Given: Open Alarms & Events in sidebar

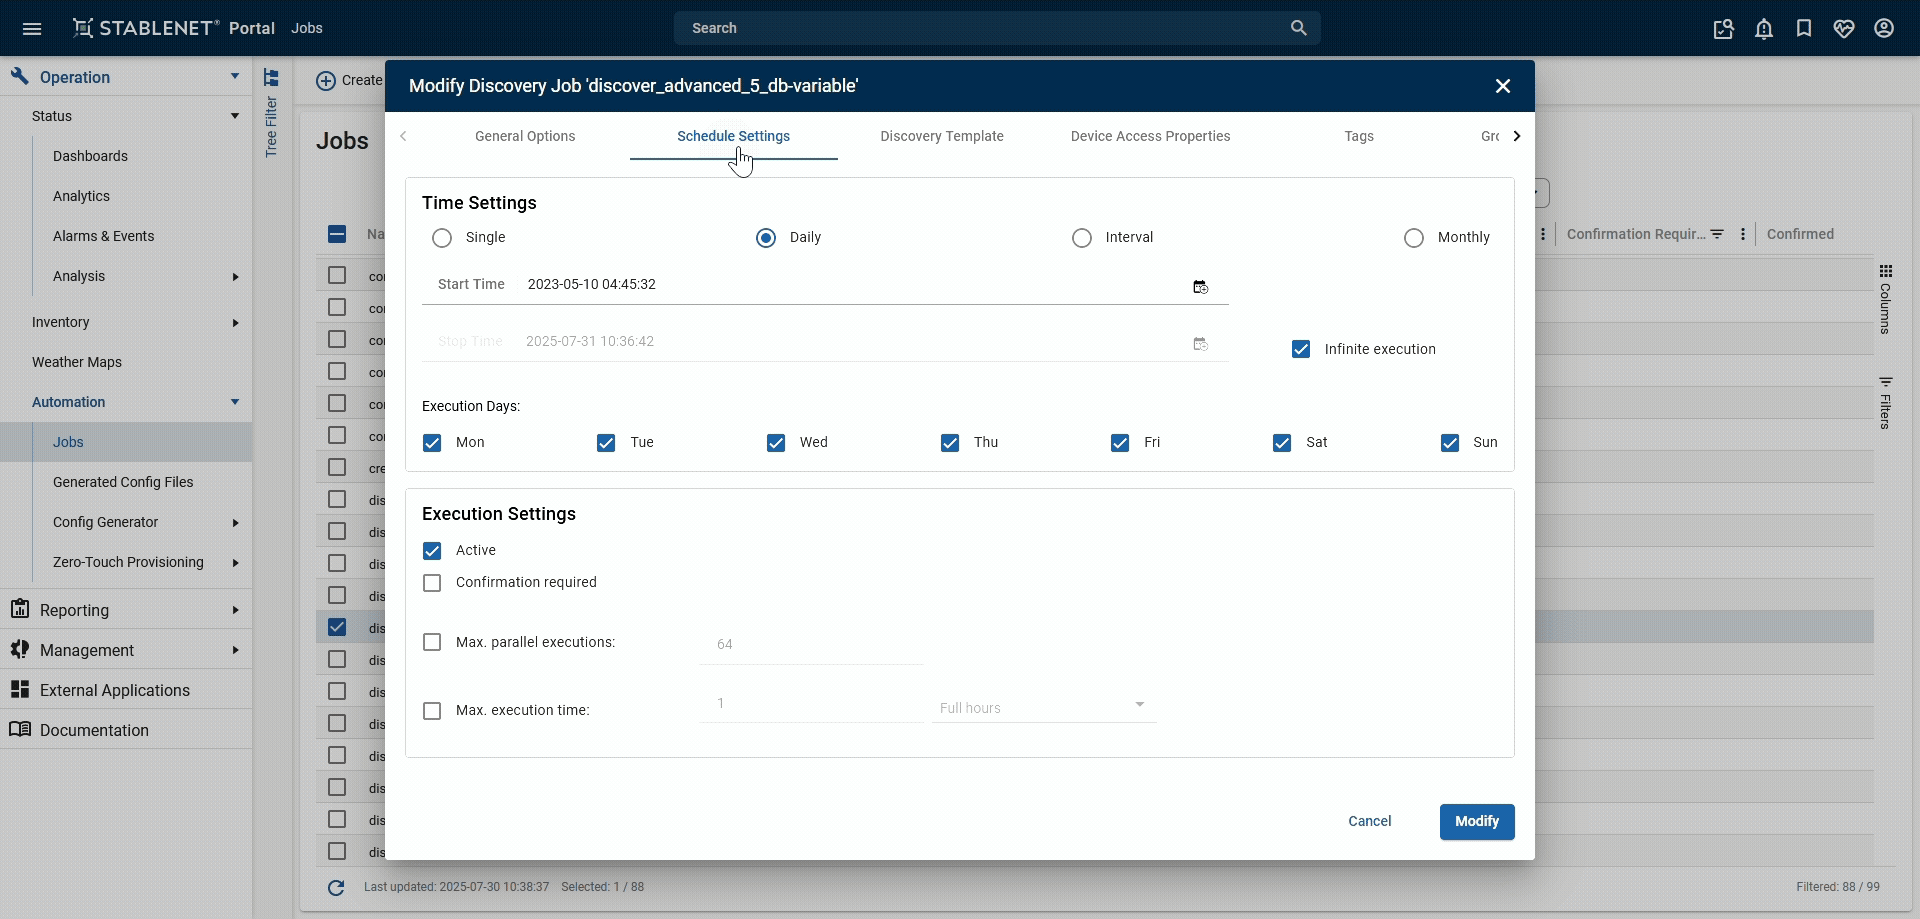Looking at the screenshot, I should click(x=103, y=236).
